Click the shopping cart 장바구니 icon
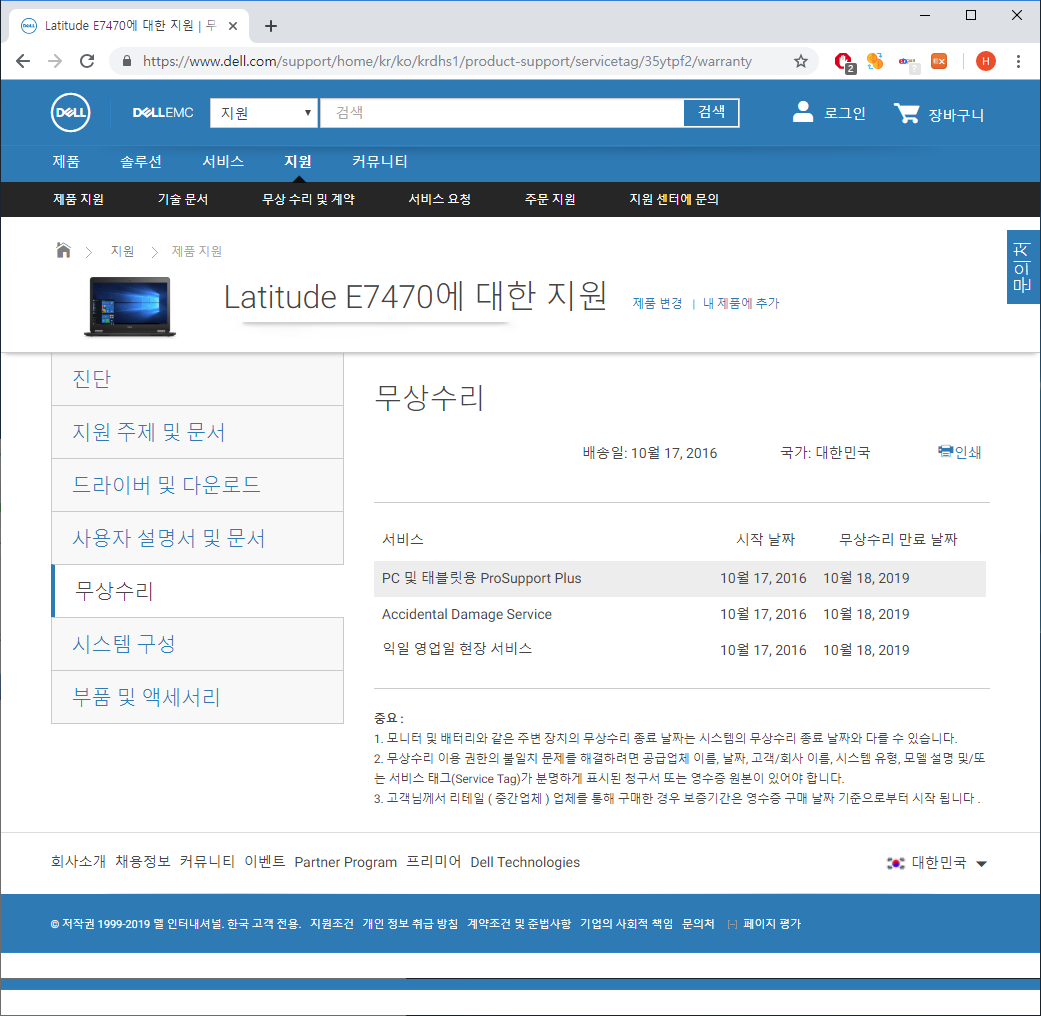Viewport: 1041px width, 1016px height. [x=906, y=113]
